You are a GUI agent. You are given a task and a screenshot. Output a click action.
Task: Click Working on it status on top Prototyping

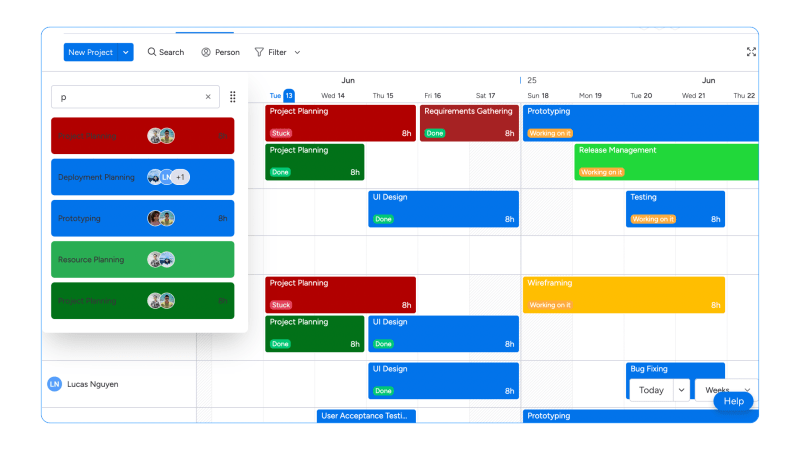[550, 133]
